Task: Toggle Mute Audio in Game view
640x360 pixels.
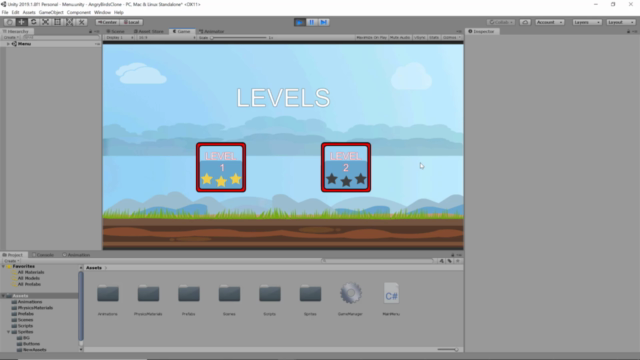Action: 400,38
